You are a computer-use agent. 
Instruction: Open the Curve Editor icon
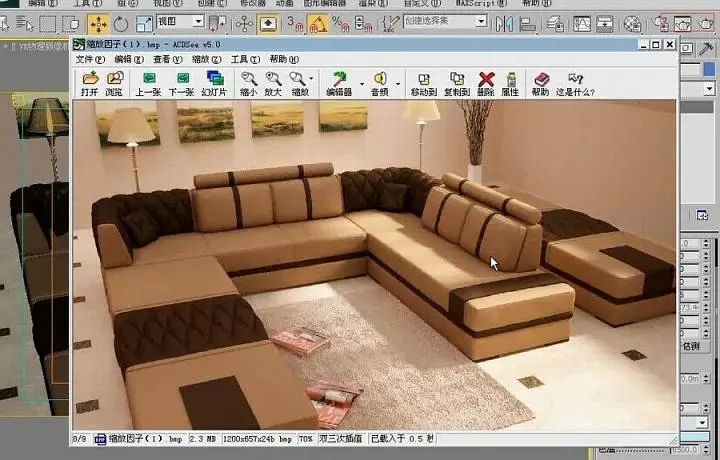pos(582,23)
